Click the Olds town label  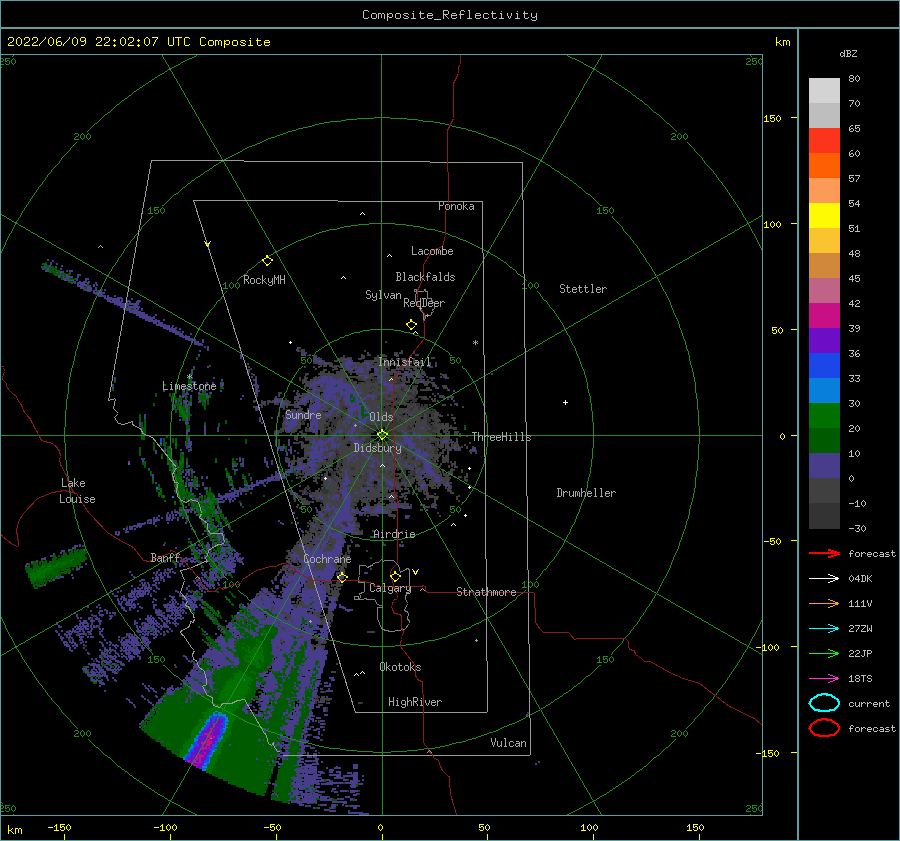381,417
